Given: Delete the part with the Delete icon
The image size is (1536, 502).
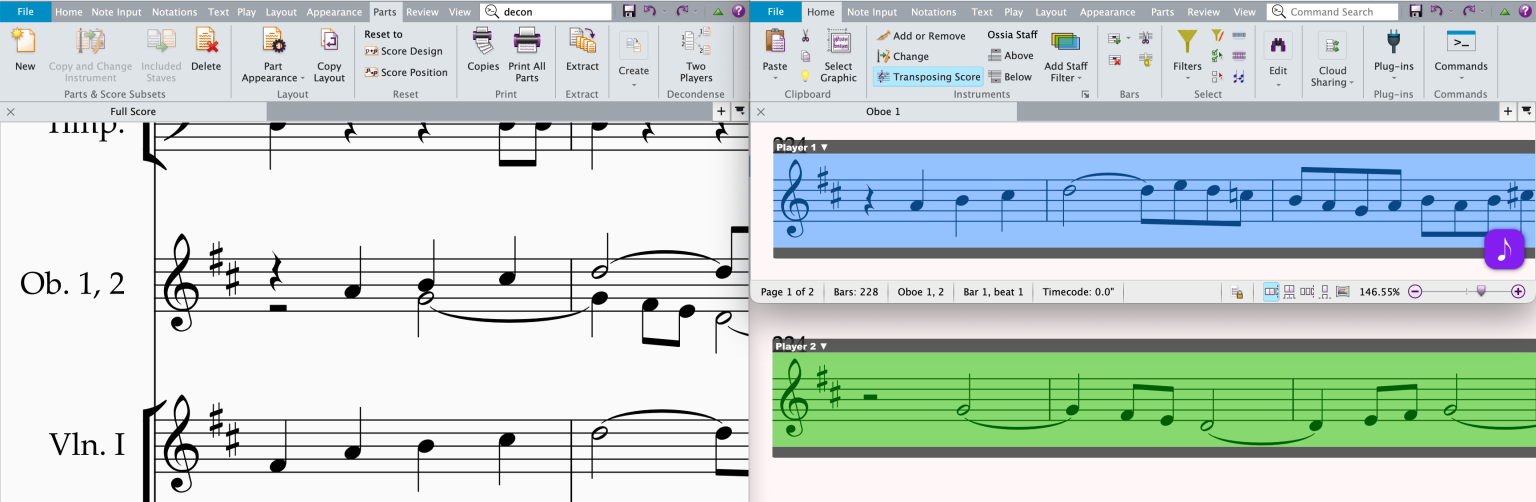Looking at the screenshot, I should 206,50.
